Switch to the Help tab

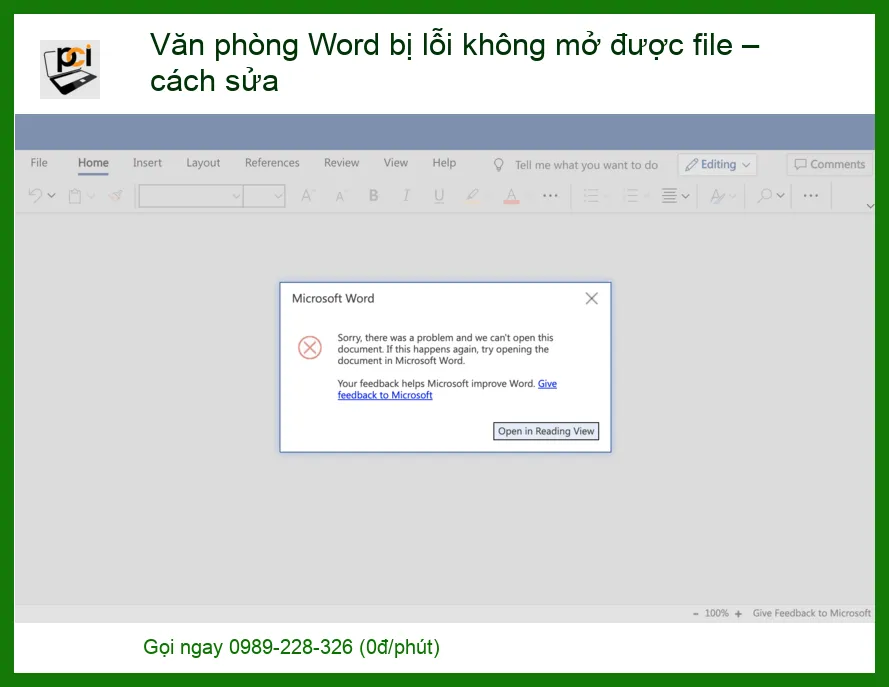(444, 163)
